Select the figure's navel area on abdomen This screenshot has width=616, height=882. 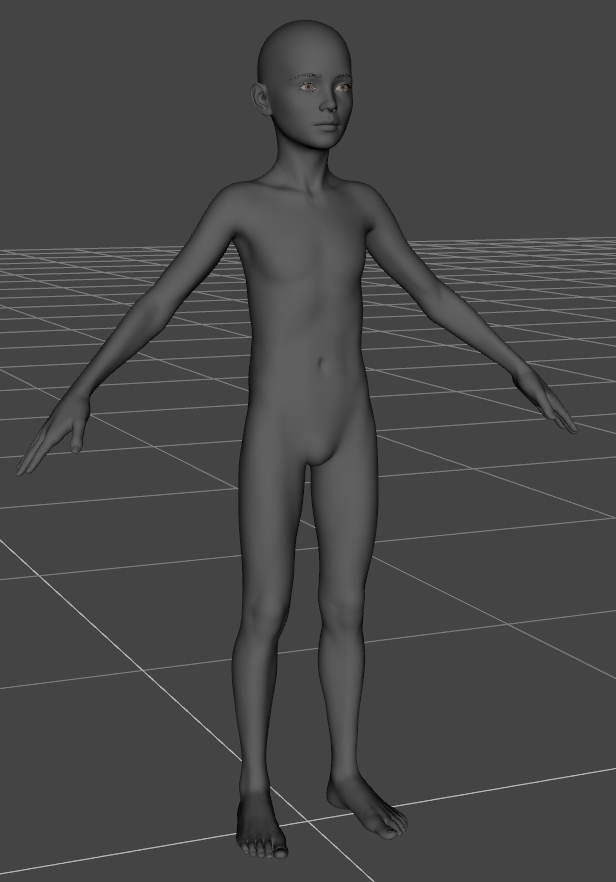tap(322, 362)
